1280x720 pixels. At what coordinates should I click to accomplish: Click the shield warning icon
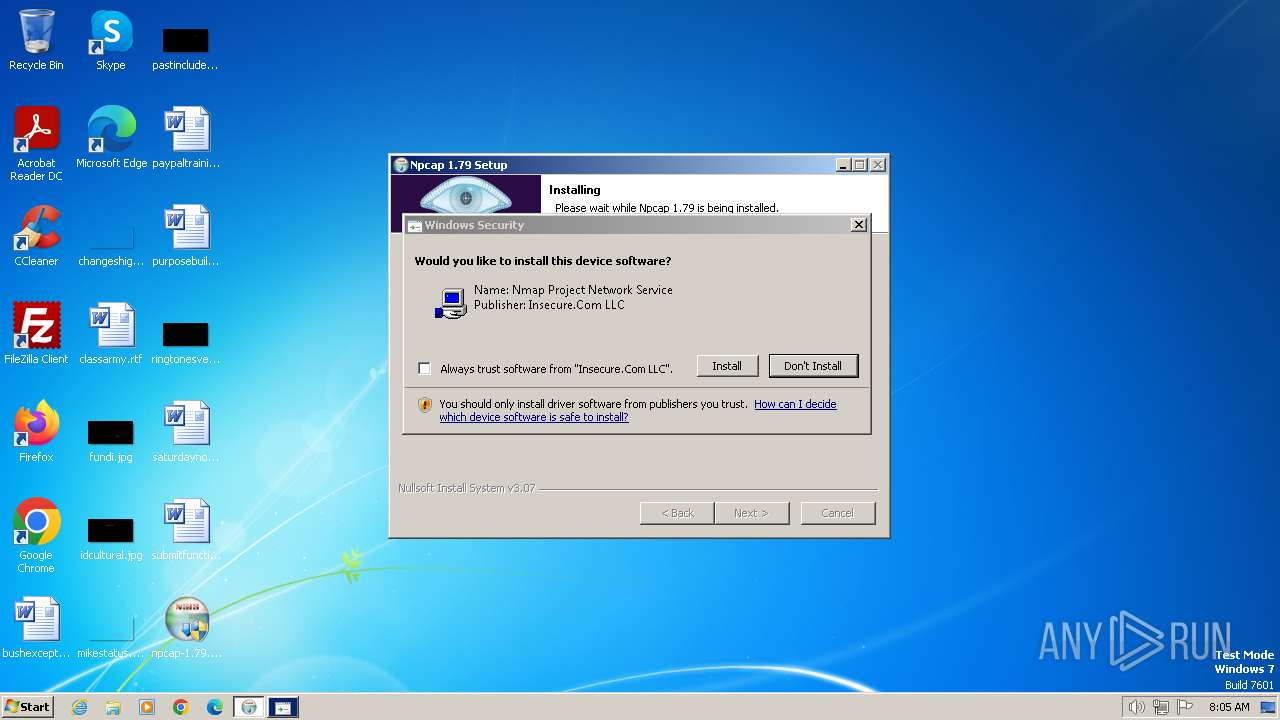click(425, 405)
